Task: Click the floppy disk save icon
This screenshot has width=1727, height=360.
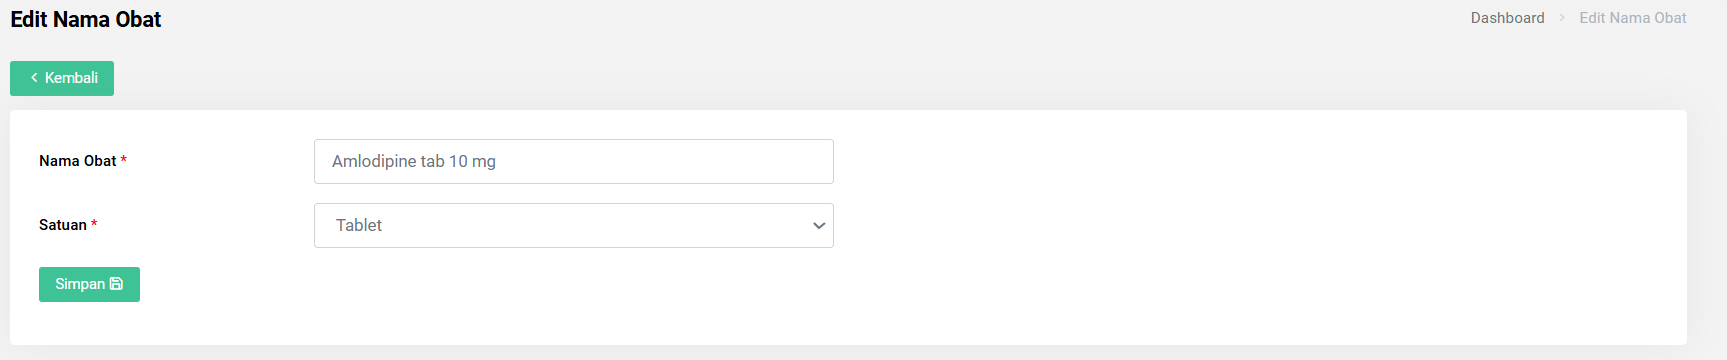Action: (x=116, y=284)
